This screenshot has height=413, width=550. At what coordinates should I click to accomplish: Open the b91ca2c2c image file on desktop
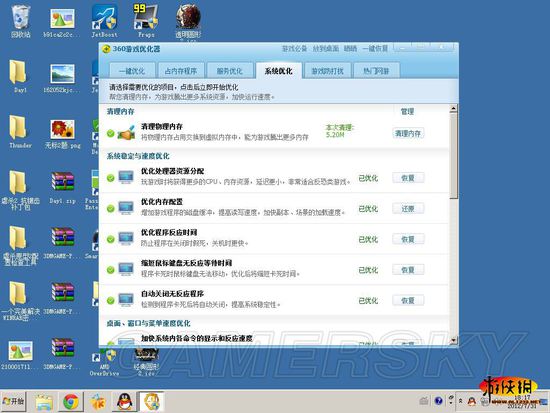pos(62,22)
